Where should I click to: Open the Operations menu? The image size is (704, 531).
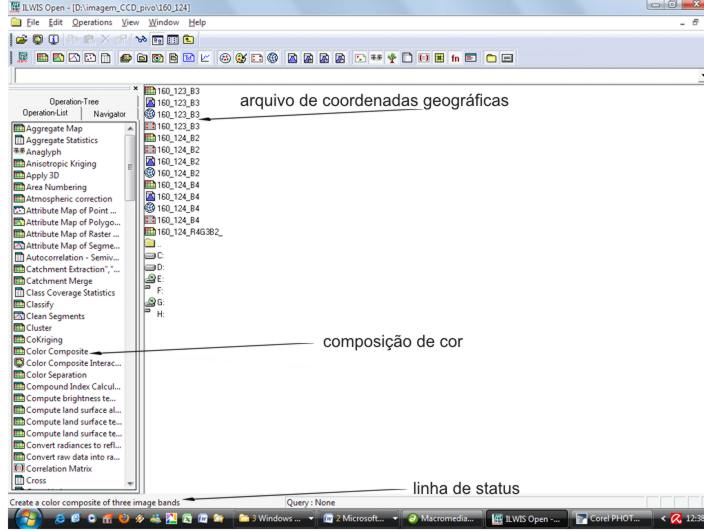pos(92,22)
